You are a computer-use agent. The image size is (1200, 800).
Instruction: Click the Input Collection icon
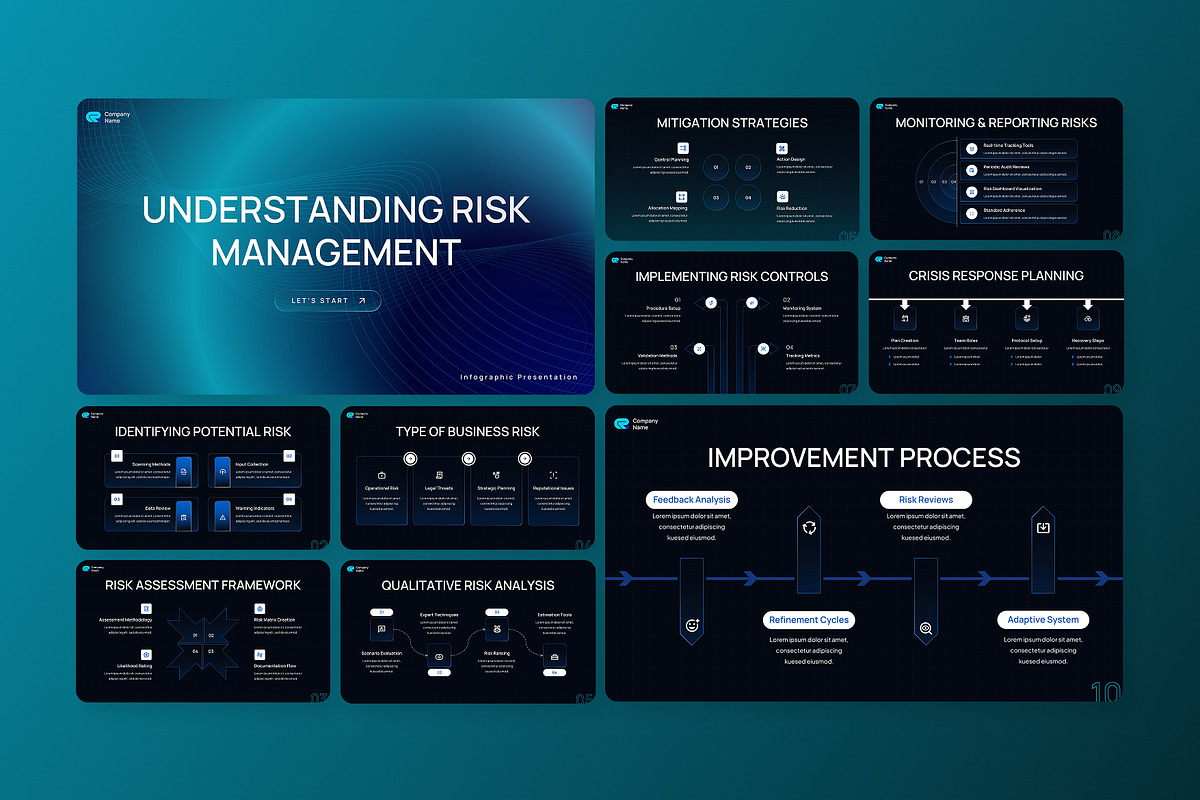click(222, 471)
